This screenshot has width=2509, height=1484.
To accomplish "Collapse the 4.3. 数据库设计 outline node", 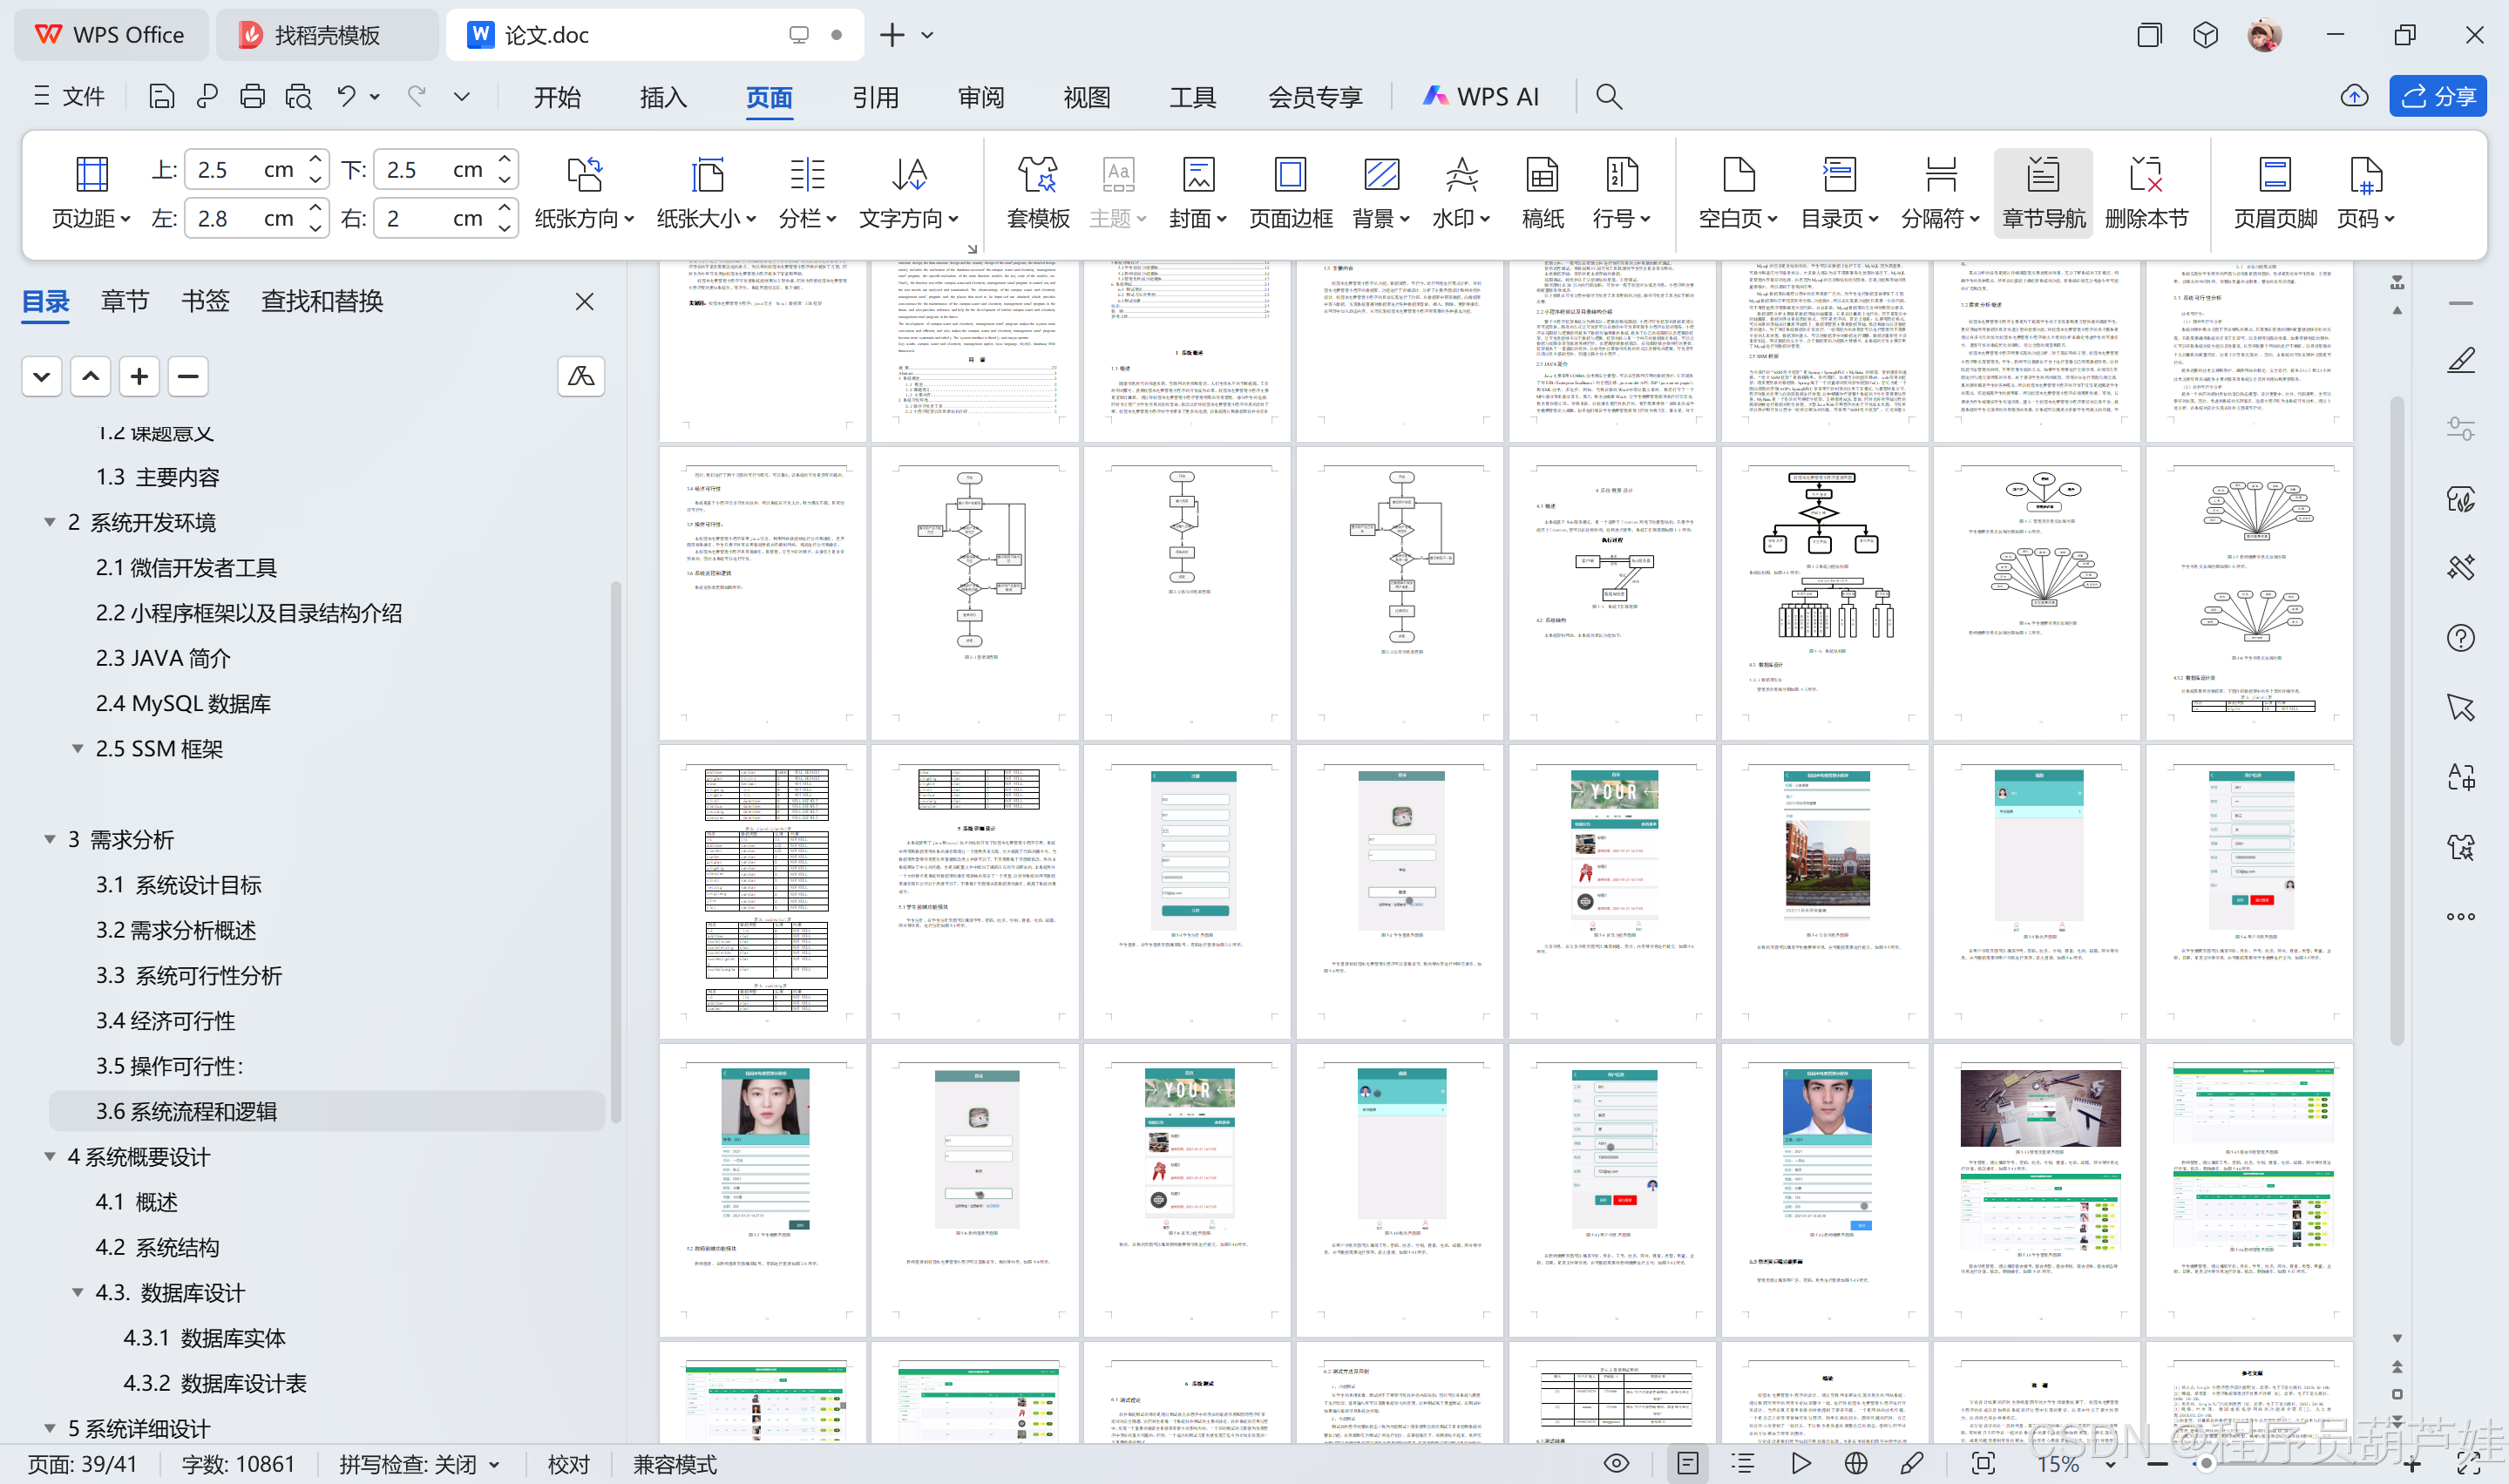I will [x=77, y=1292].
